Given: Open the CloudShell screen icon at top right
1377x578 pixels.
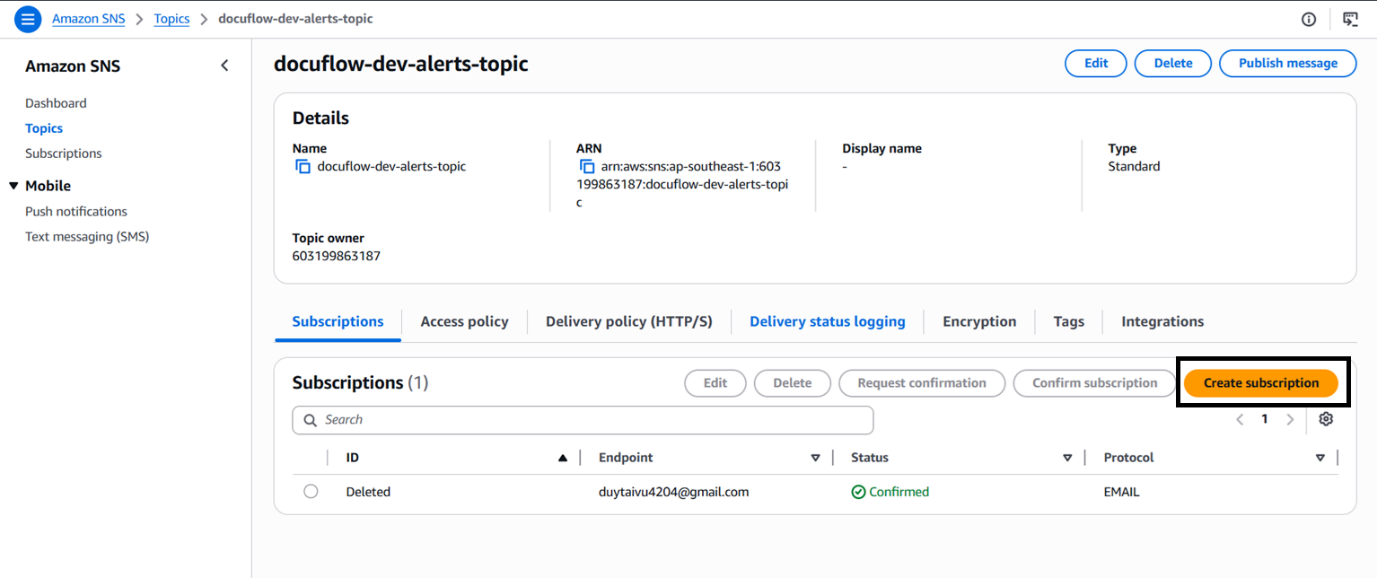Looking at the screenshot, I should pos(1350,19).
